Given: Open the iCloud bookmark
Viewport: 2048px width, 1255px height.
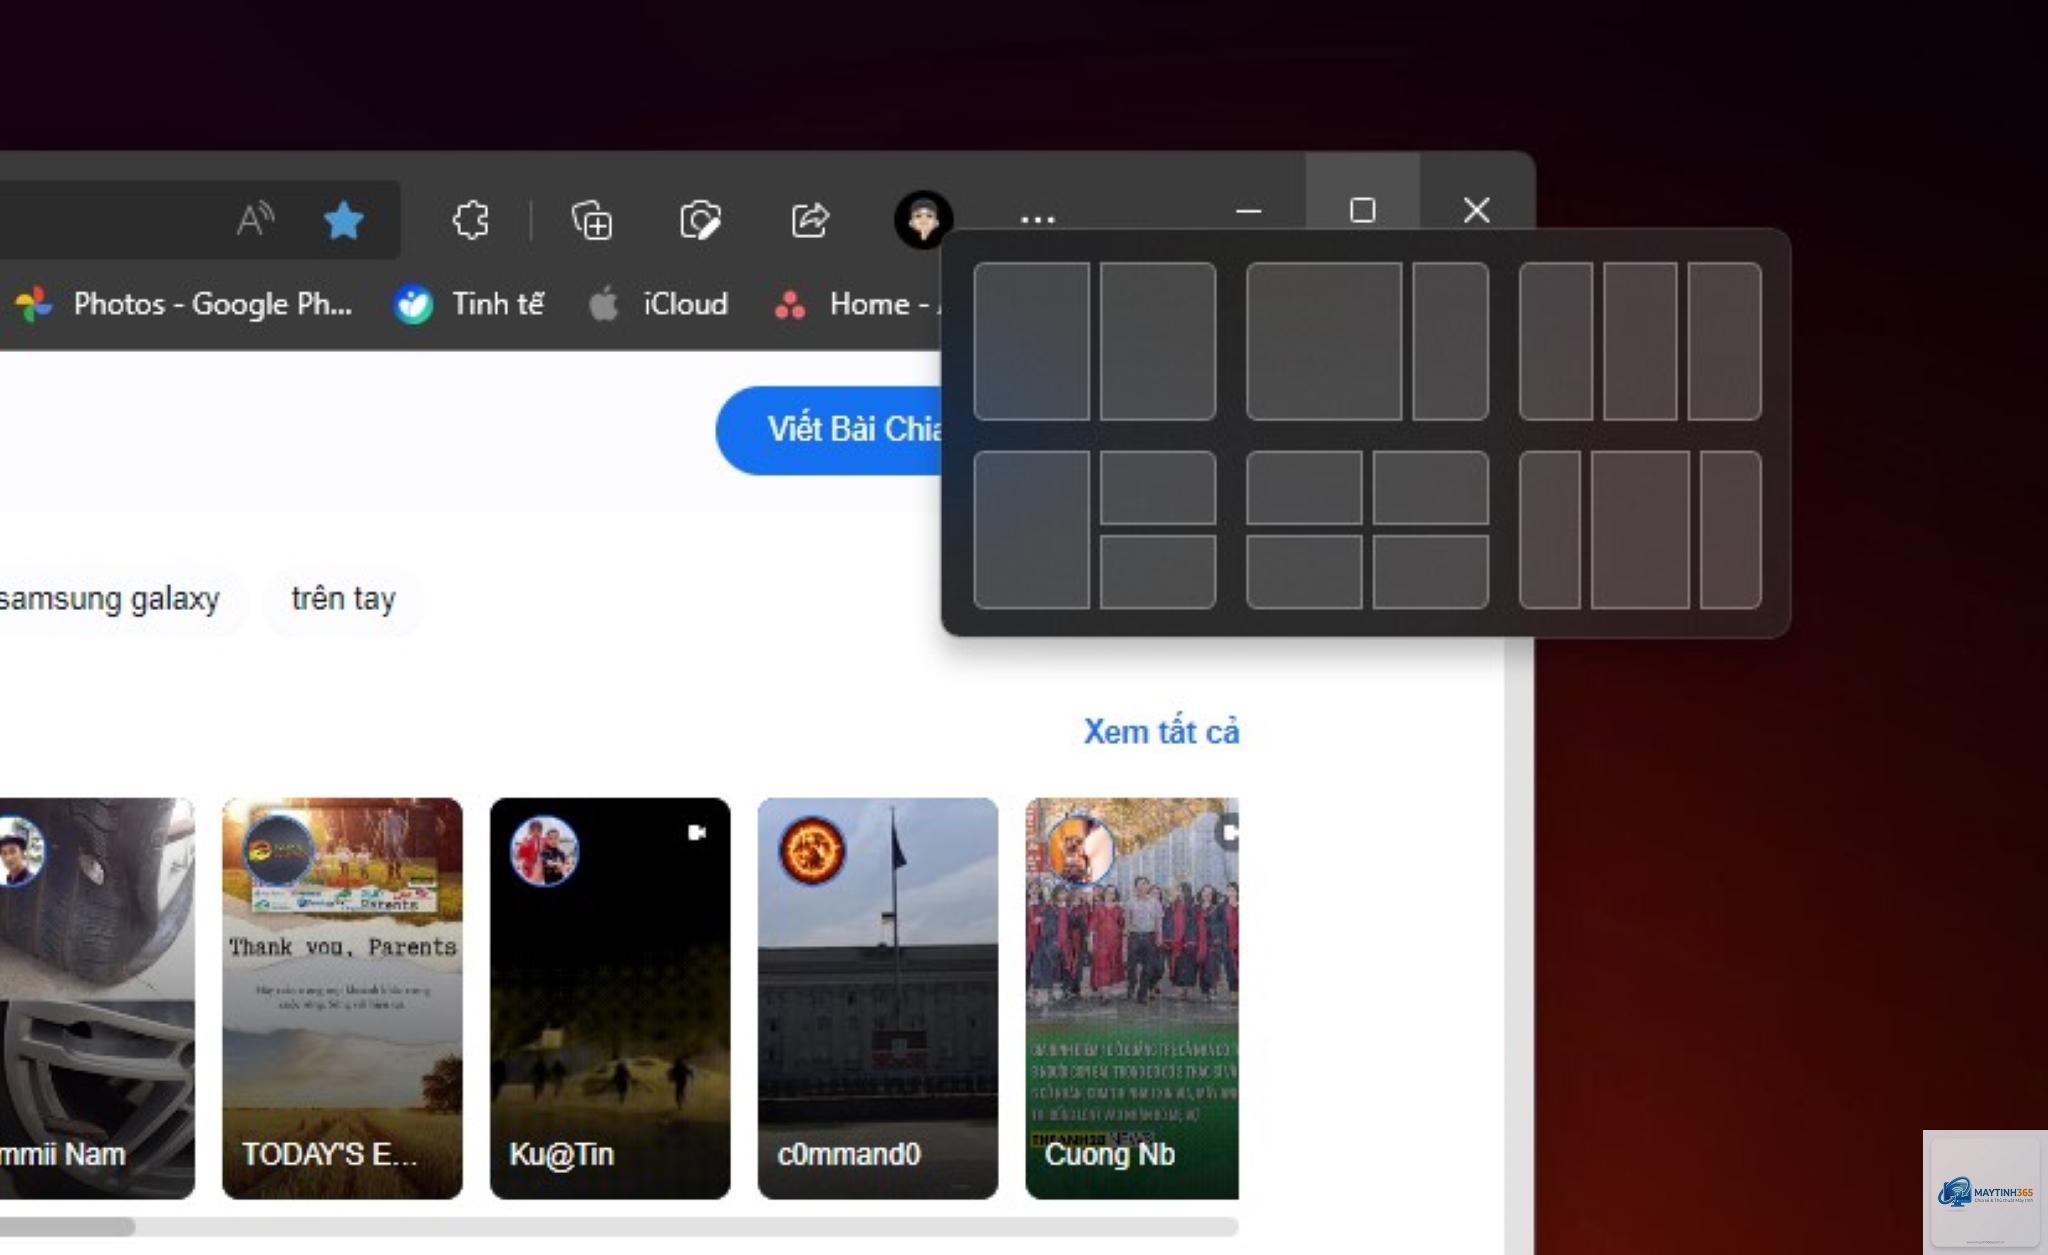Looking at the screenshot, I should pyautogui.click(x=658, y=303).
